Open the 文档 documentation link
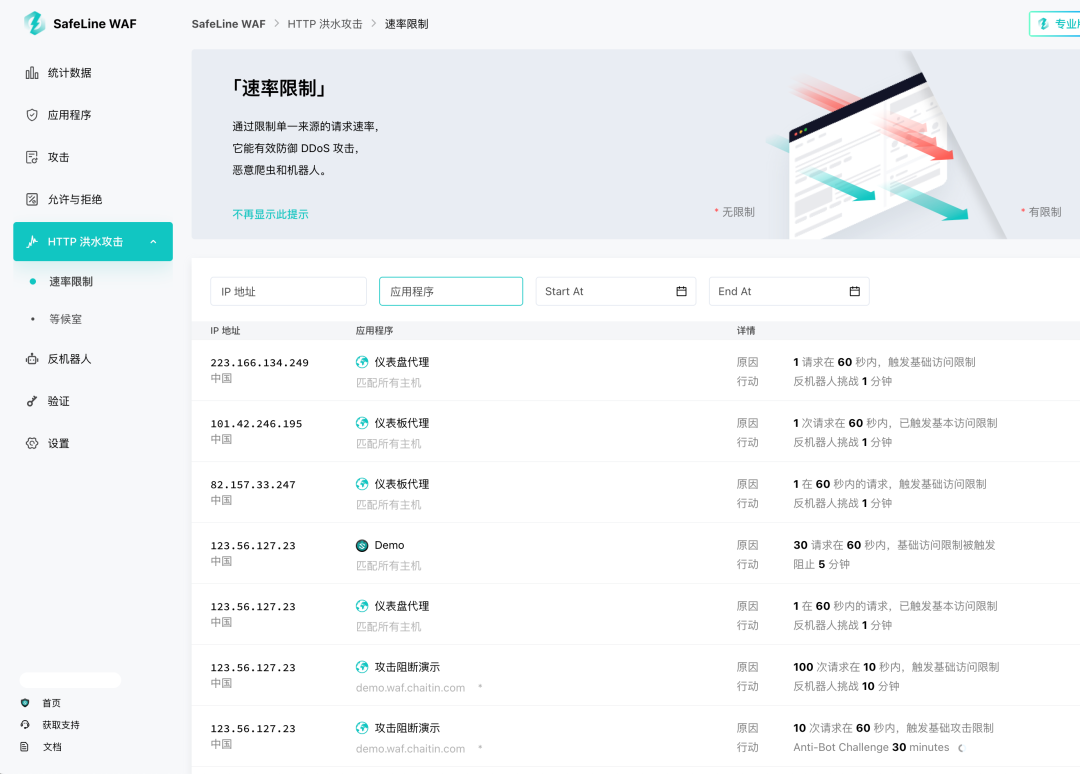Image resolution: width=1080 pixels, height=774 pixels. point(52,747)
